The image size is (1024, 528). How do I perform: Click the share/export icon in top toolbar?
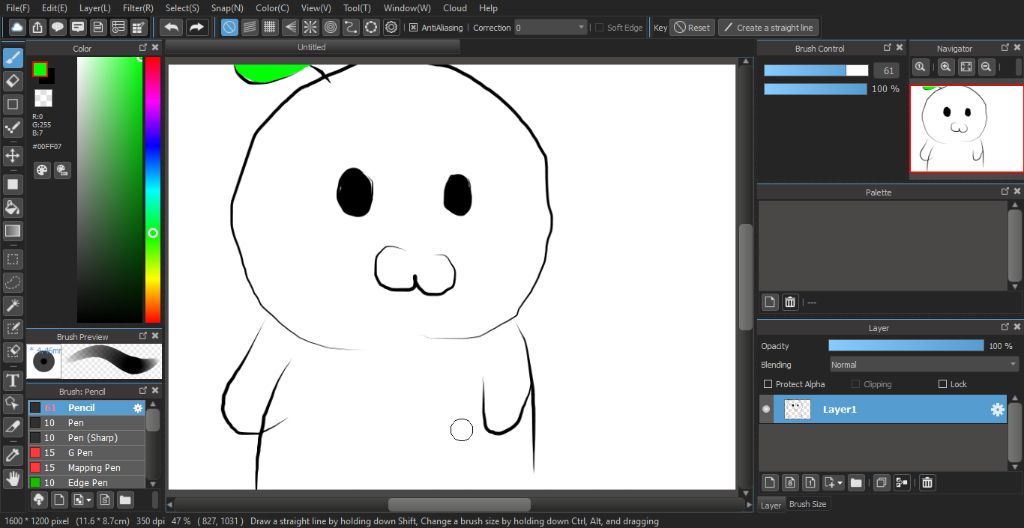click(x=37, y=27)
